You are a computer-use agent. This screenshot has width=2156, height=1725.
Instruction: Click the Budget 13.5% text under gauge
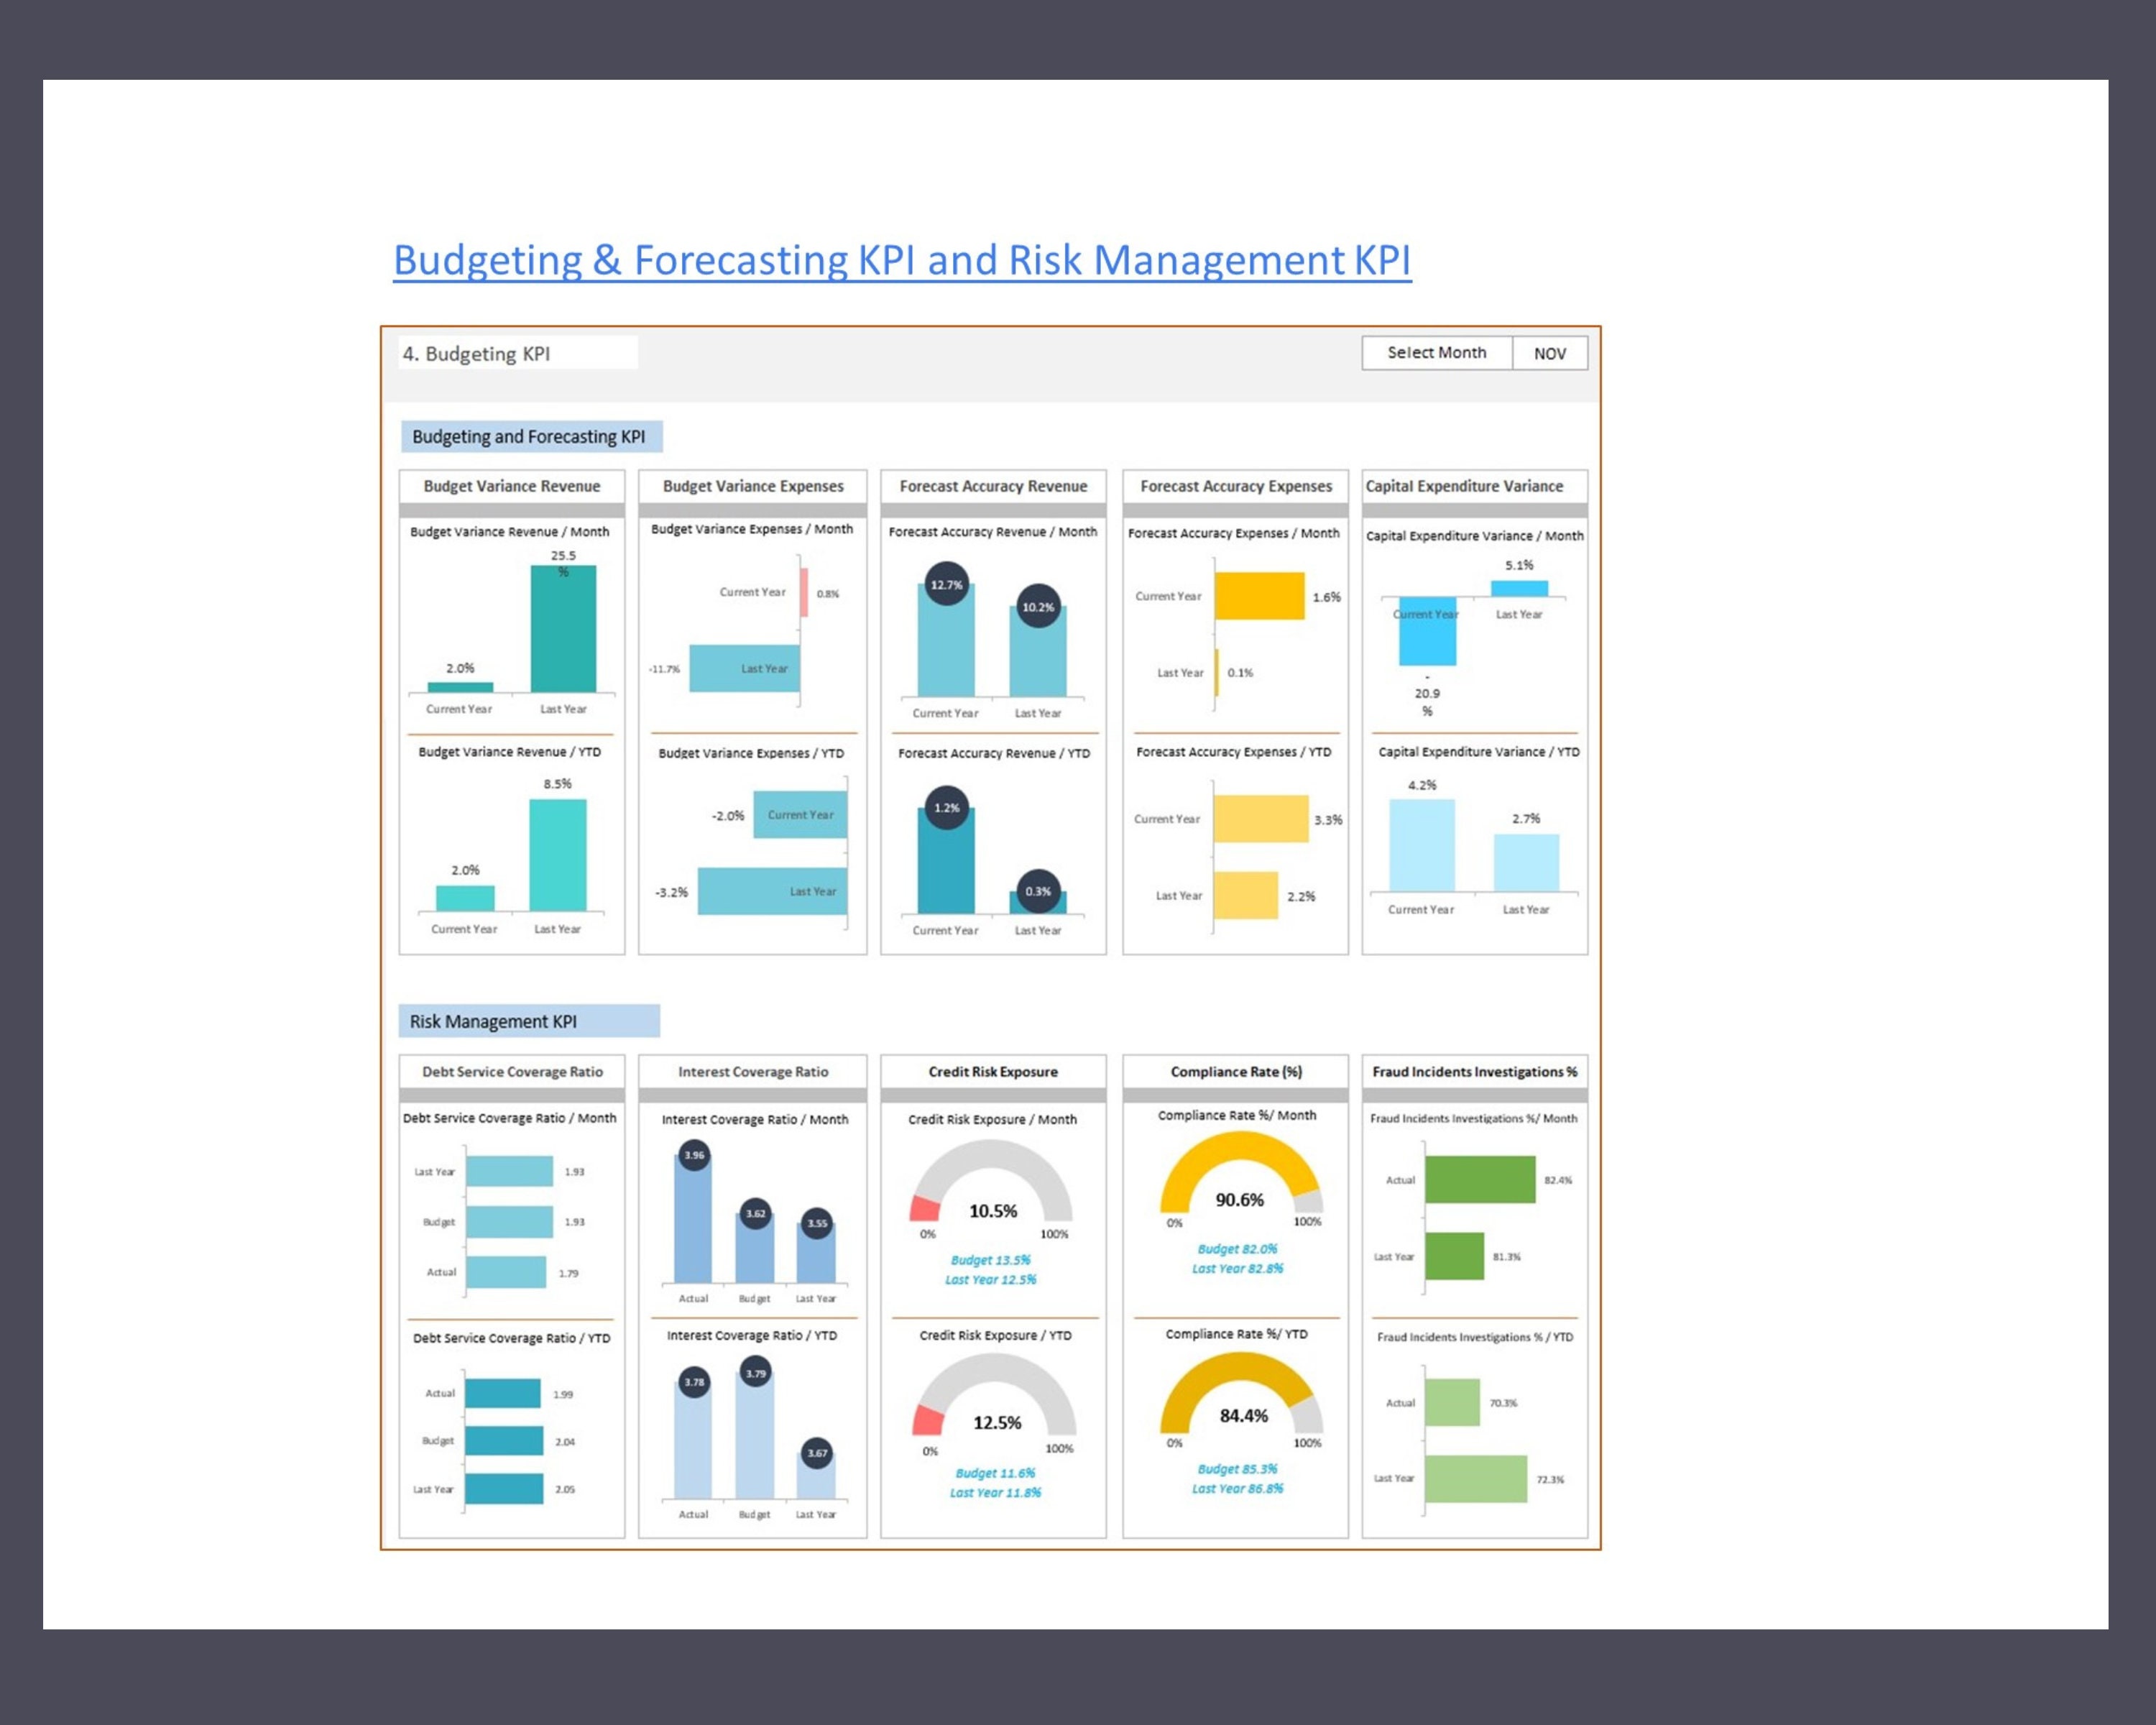pos(990,1260)
